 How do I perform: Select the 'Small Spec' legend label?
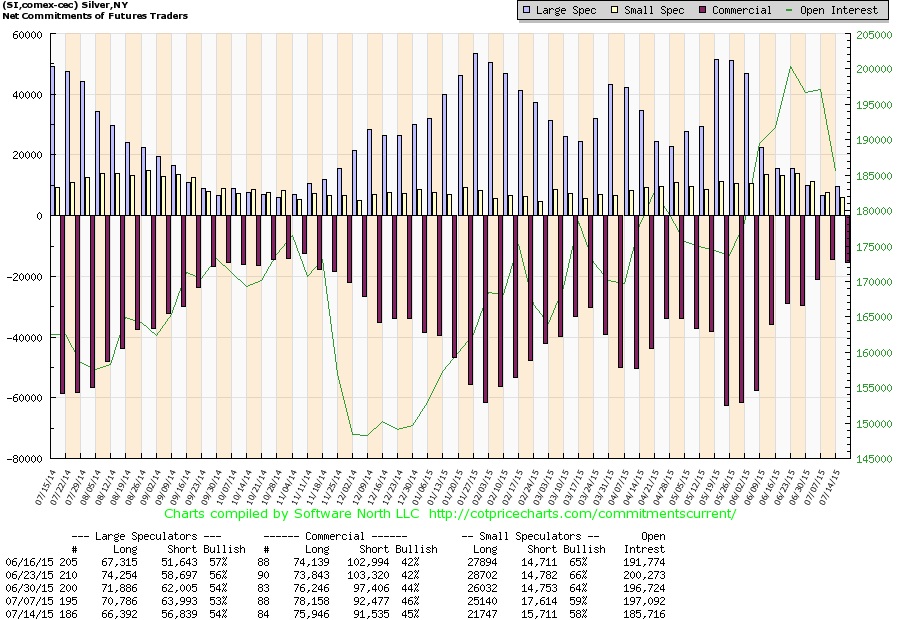click(654, 10)
